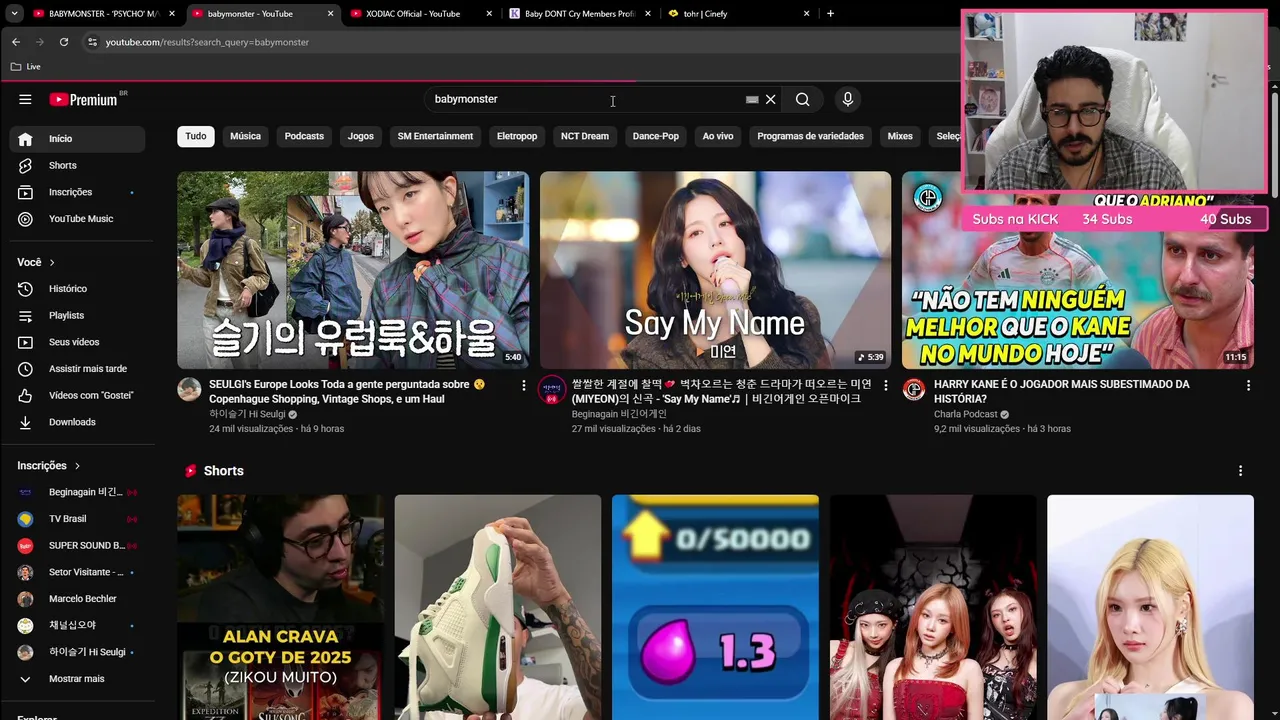Open the on-screen keyboard icon in the search box
Viewport: 1280px width, 720px height.
pyautogui.click(x=752, y=99)
